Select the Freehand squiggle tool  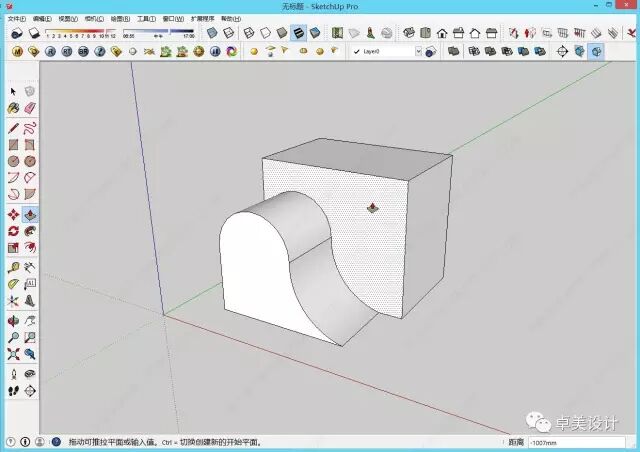tap(30, 129)
